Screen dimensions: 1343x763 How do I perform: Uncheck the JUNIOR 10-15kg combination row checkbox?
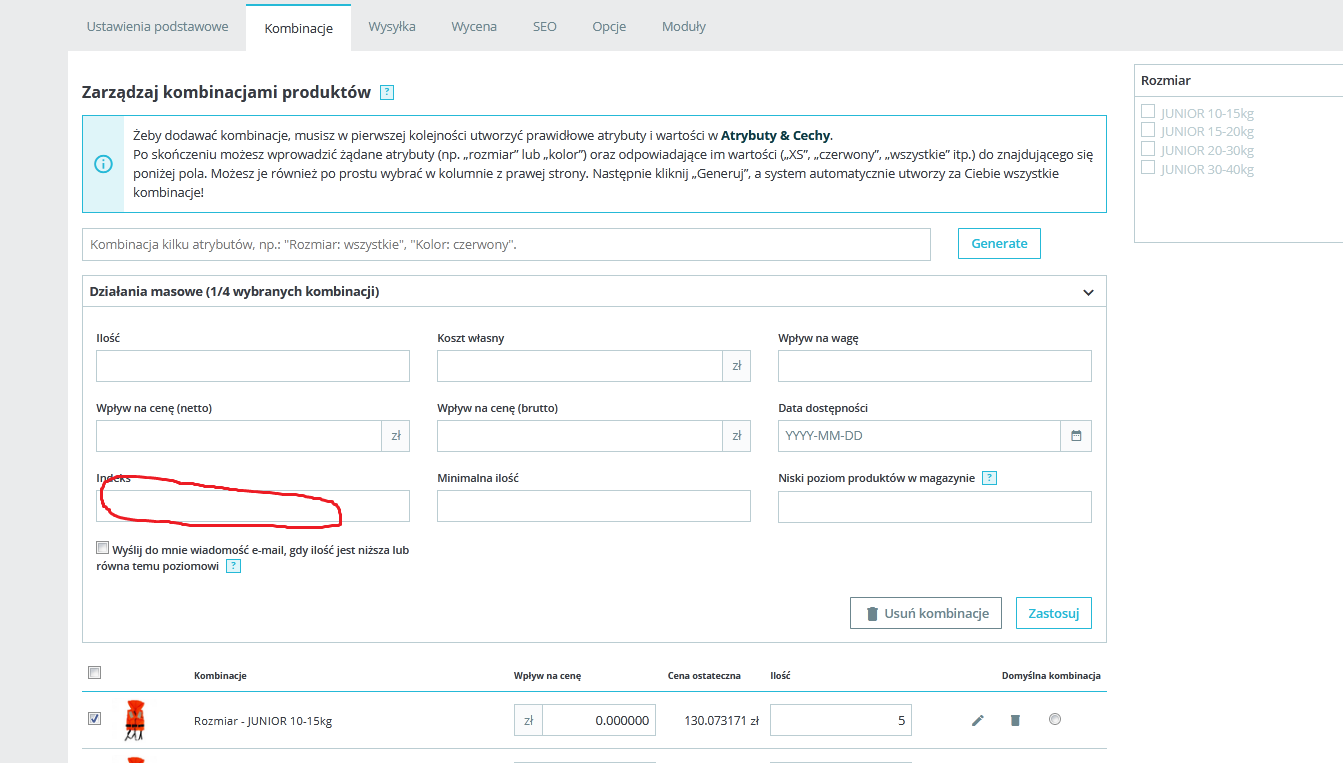(94, 718)
